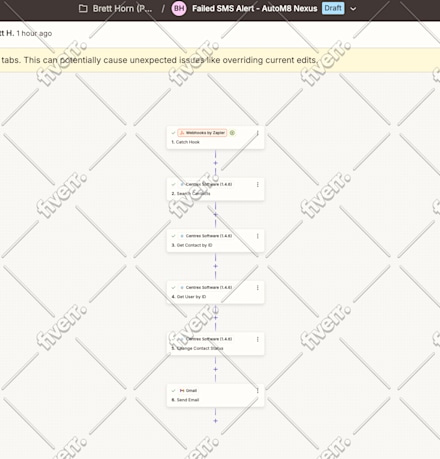Image resolution: width=440 pixels, height=459 pixels.
Task: Click the checkmark on Get User by ID
Action: click(173, 288)
